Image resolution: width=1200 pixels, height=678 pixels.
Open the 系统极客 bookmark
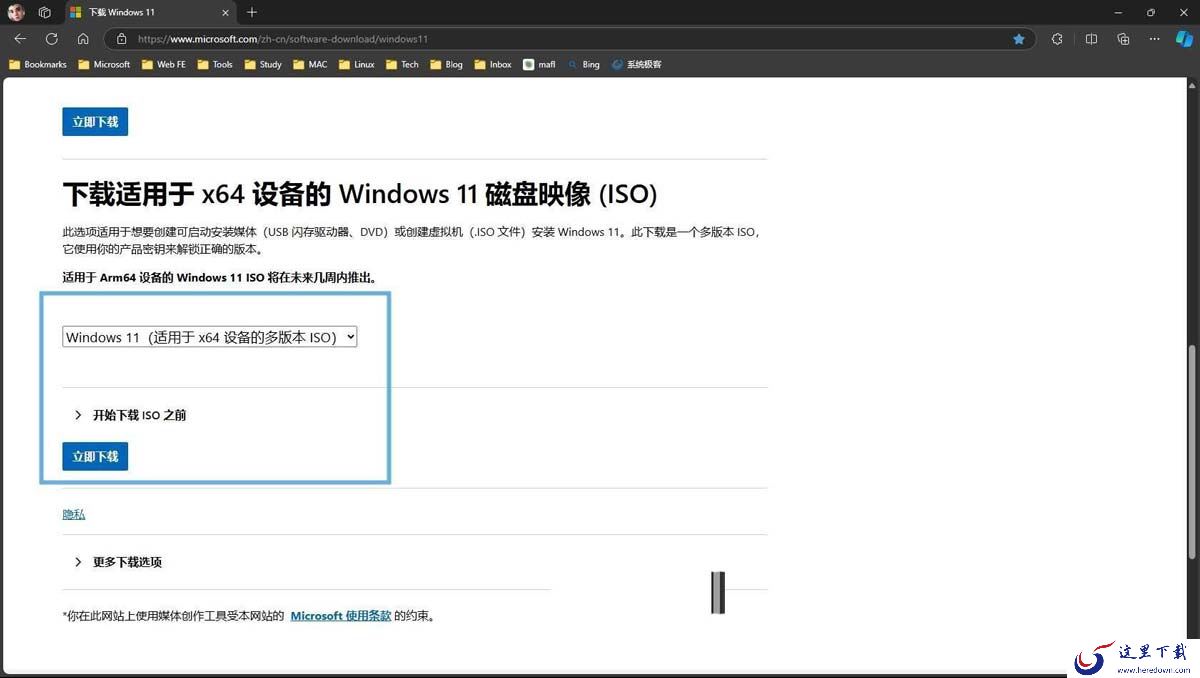pos(637,64)
